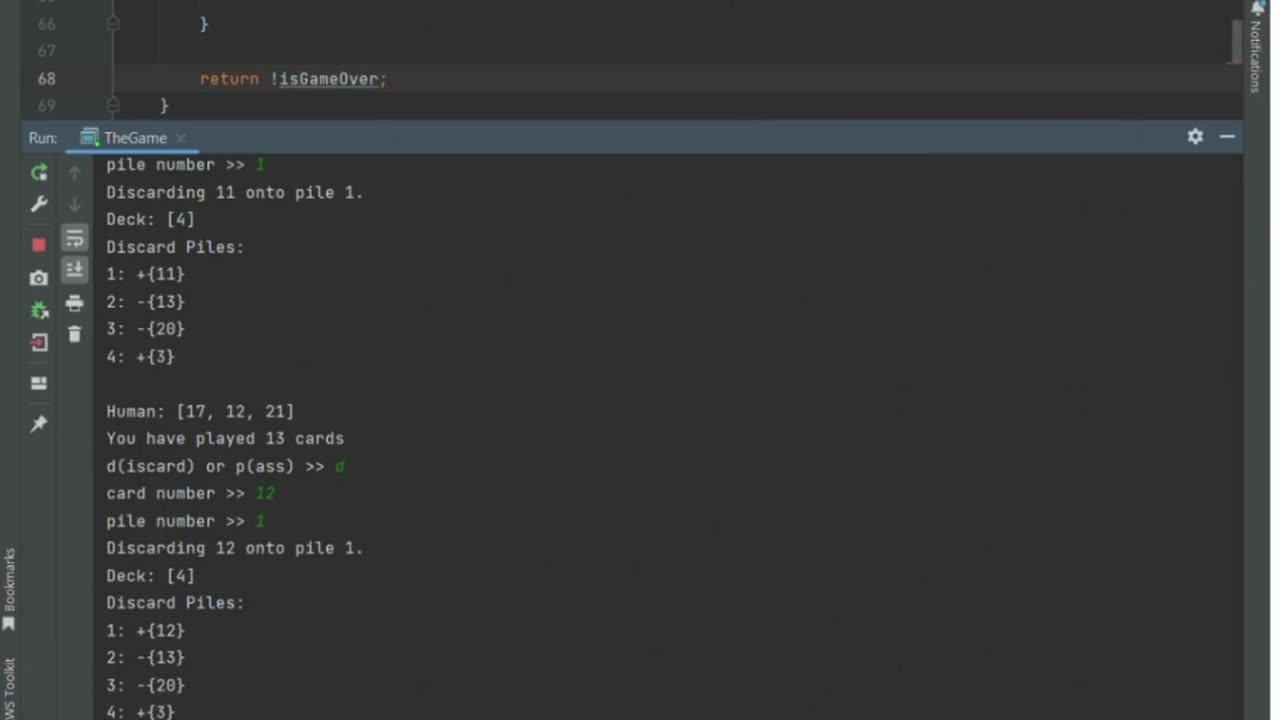This screenshot has height=720, width=1280.
Task: Open the Bookmarks tool window
Action: coord(10,588)
